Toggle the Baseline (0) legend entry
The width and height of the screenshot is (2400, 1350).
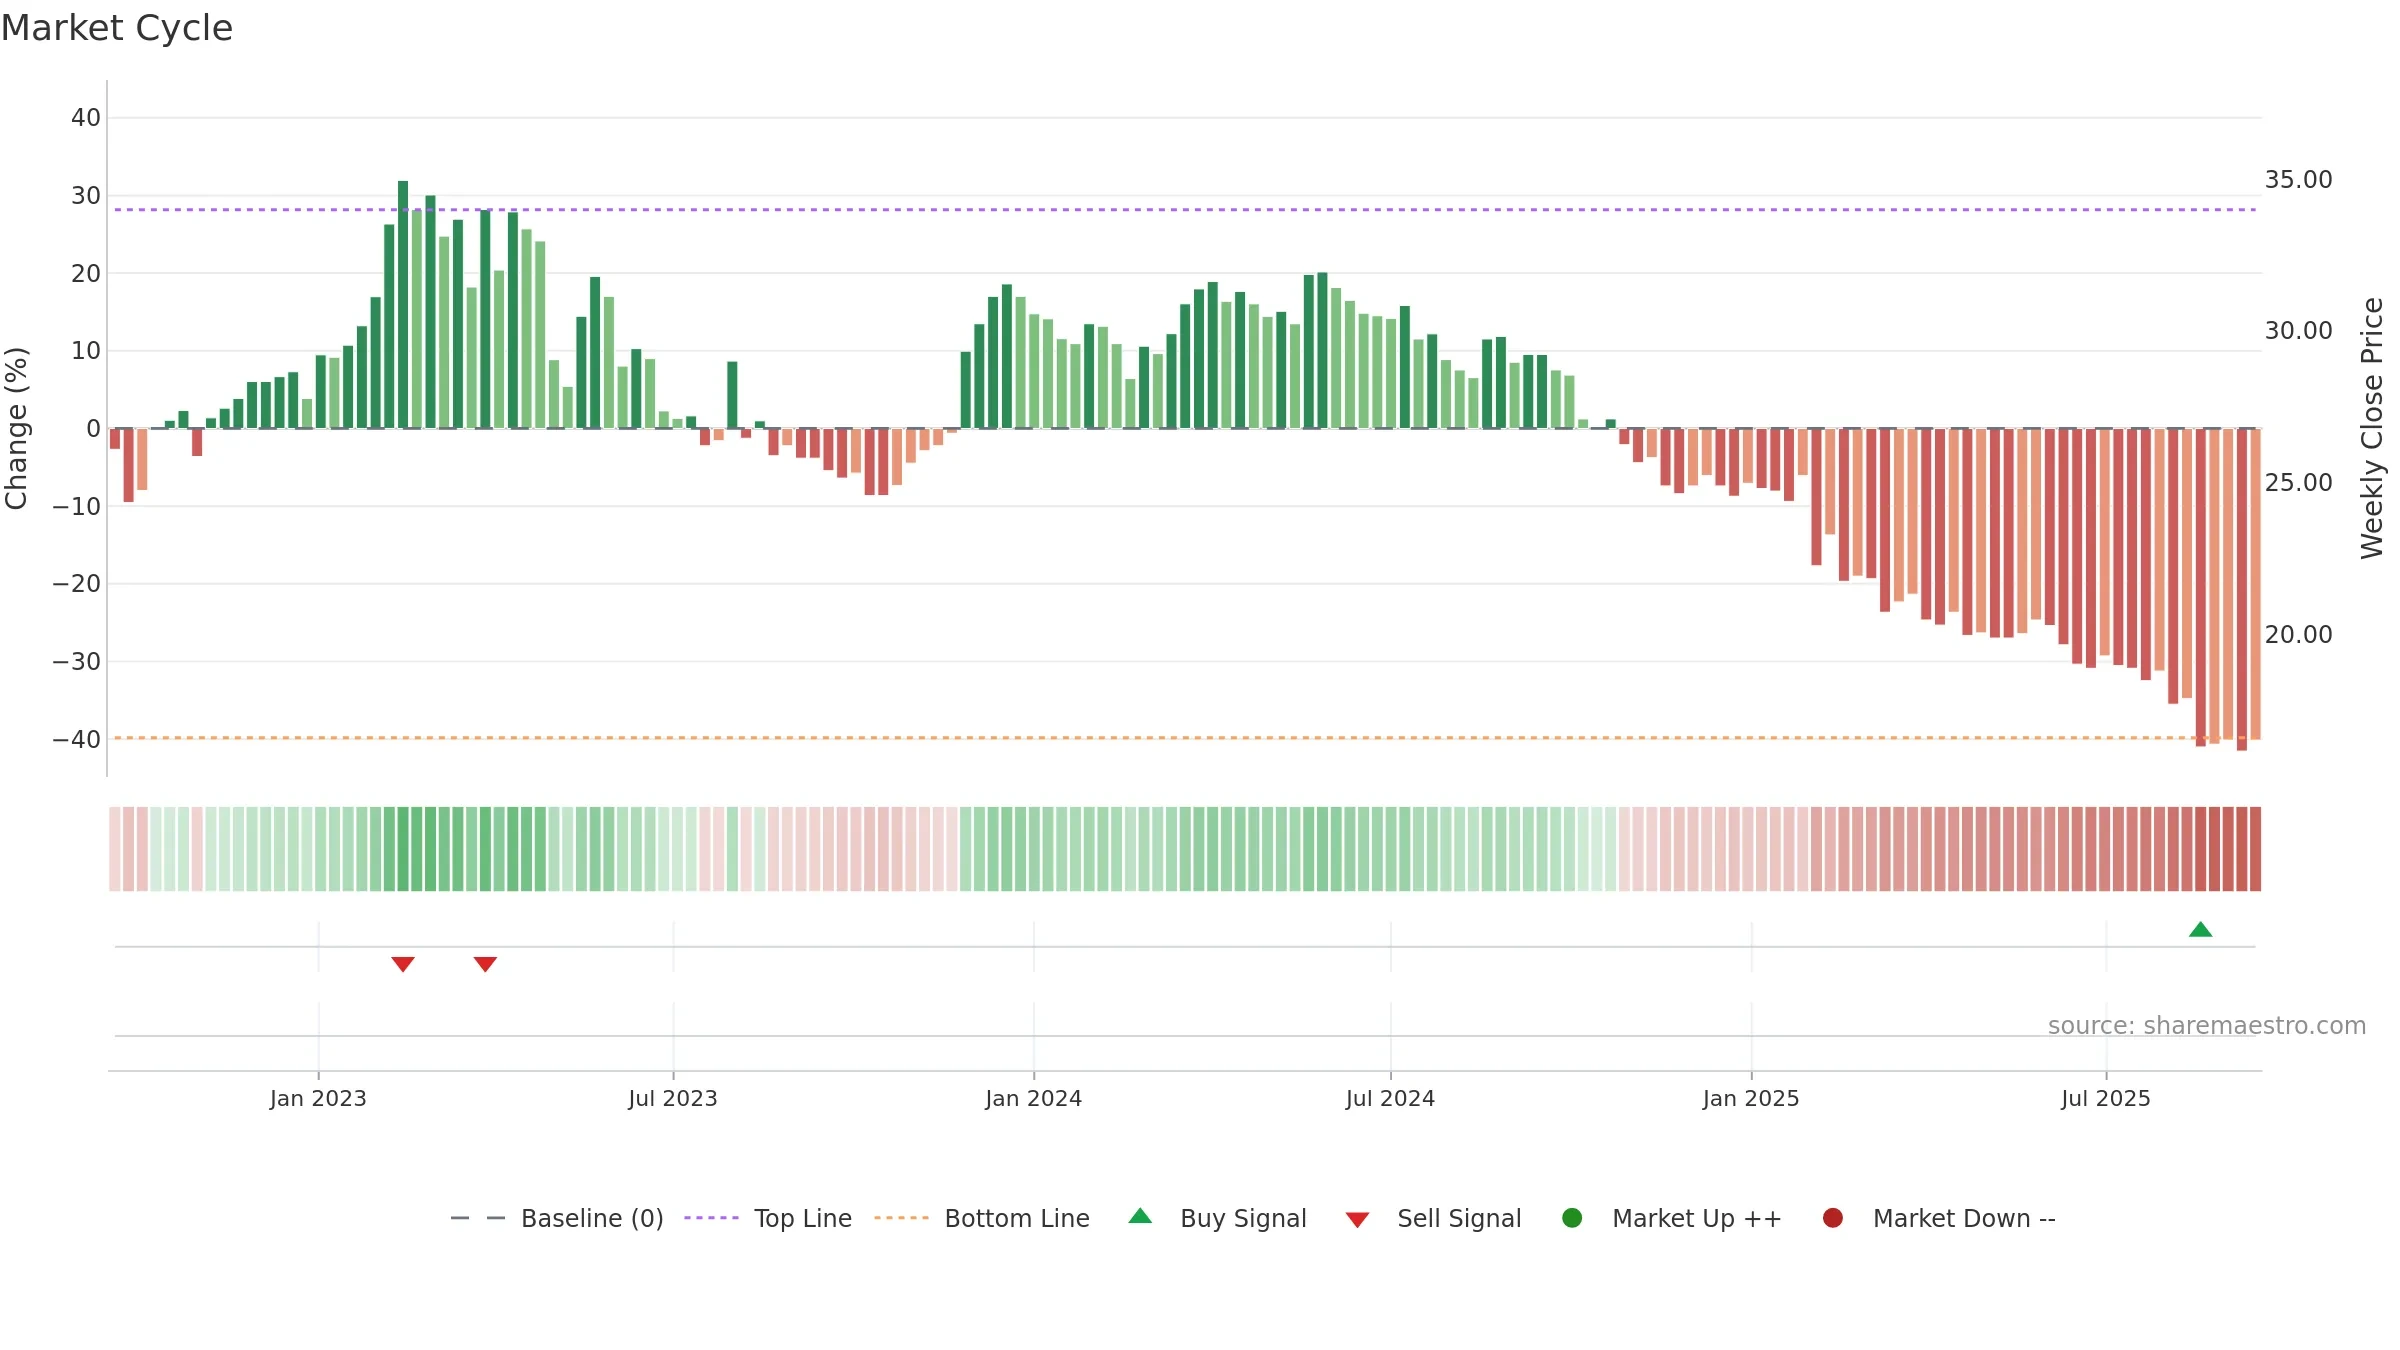(x=557, y=1218)
